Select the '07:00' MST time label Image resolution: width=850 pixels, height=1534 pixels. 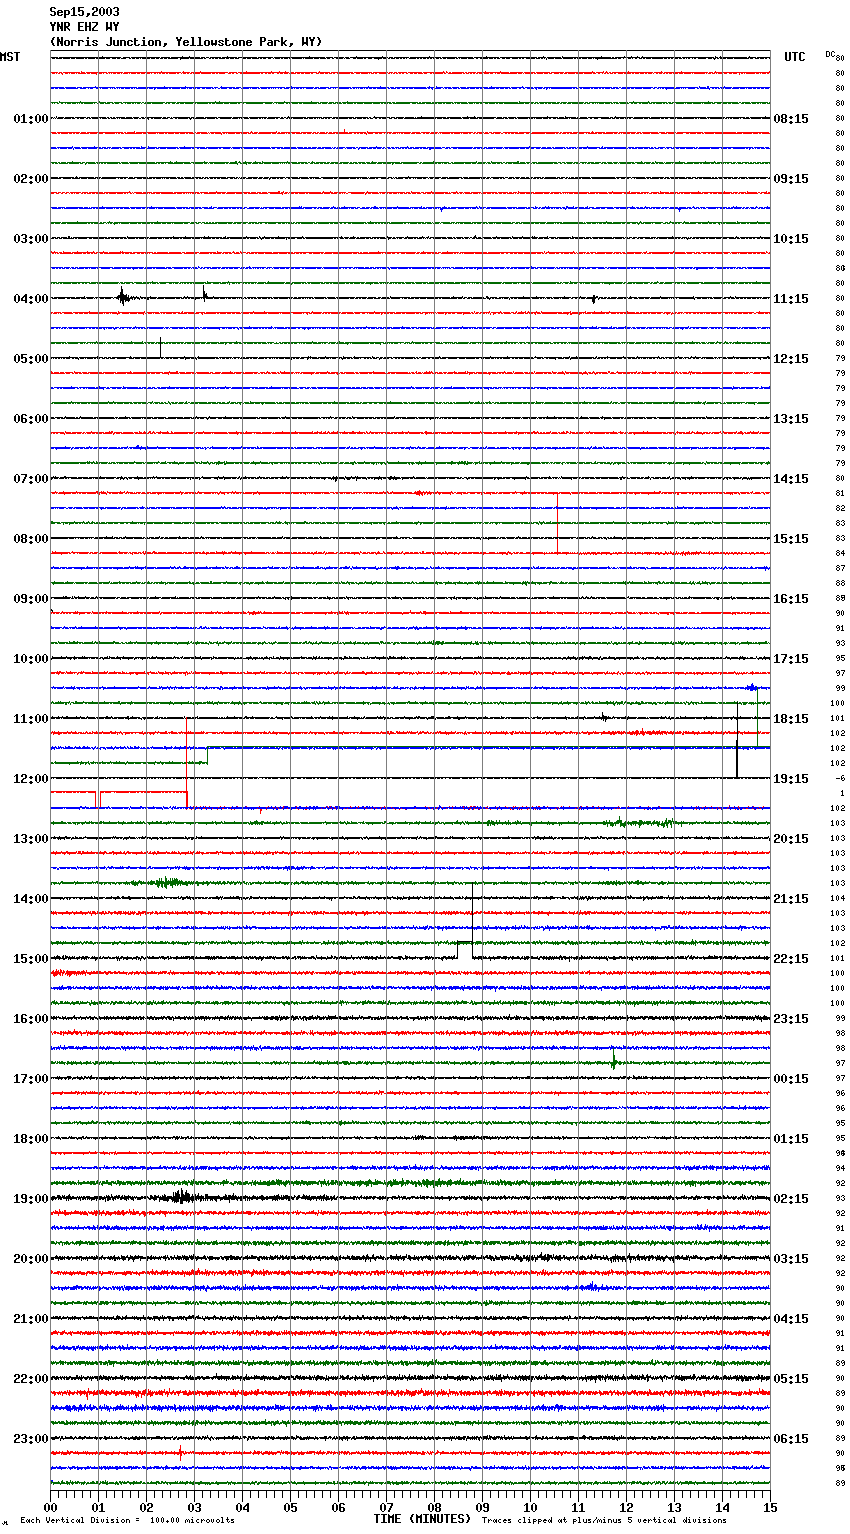[31, 479]
